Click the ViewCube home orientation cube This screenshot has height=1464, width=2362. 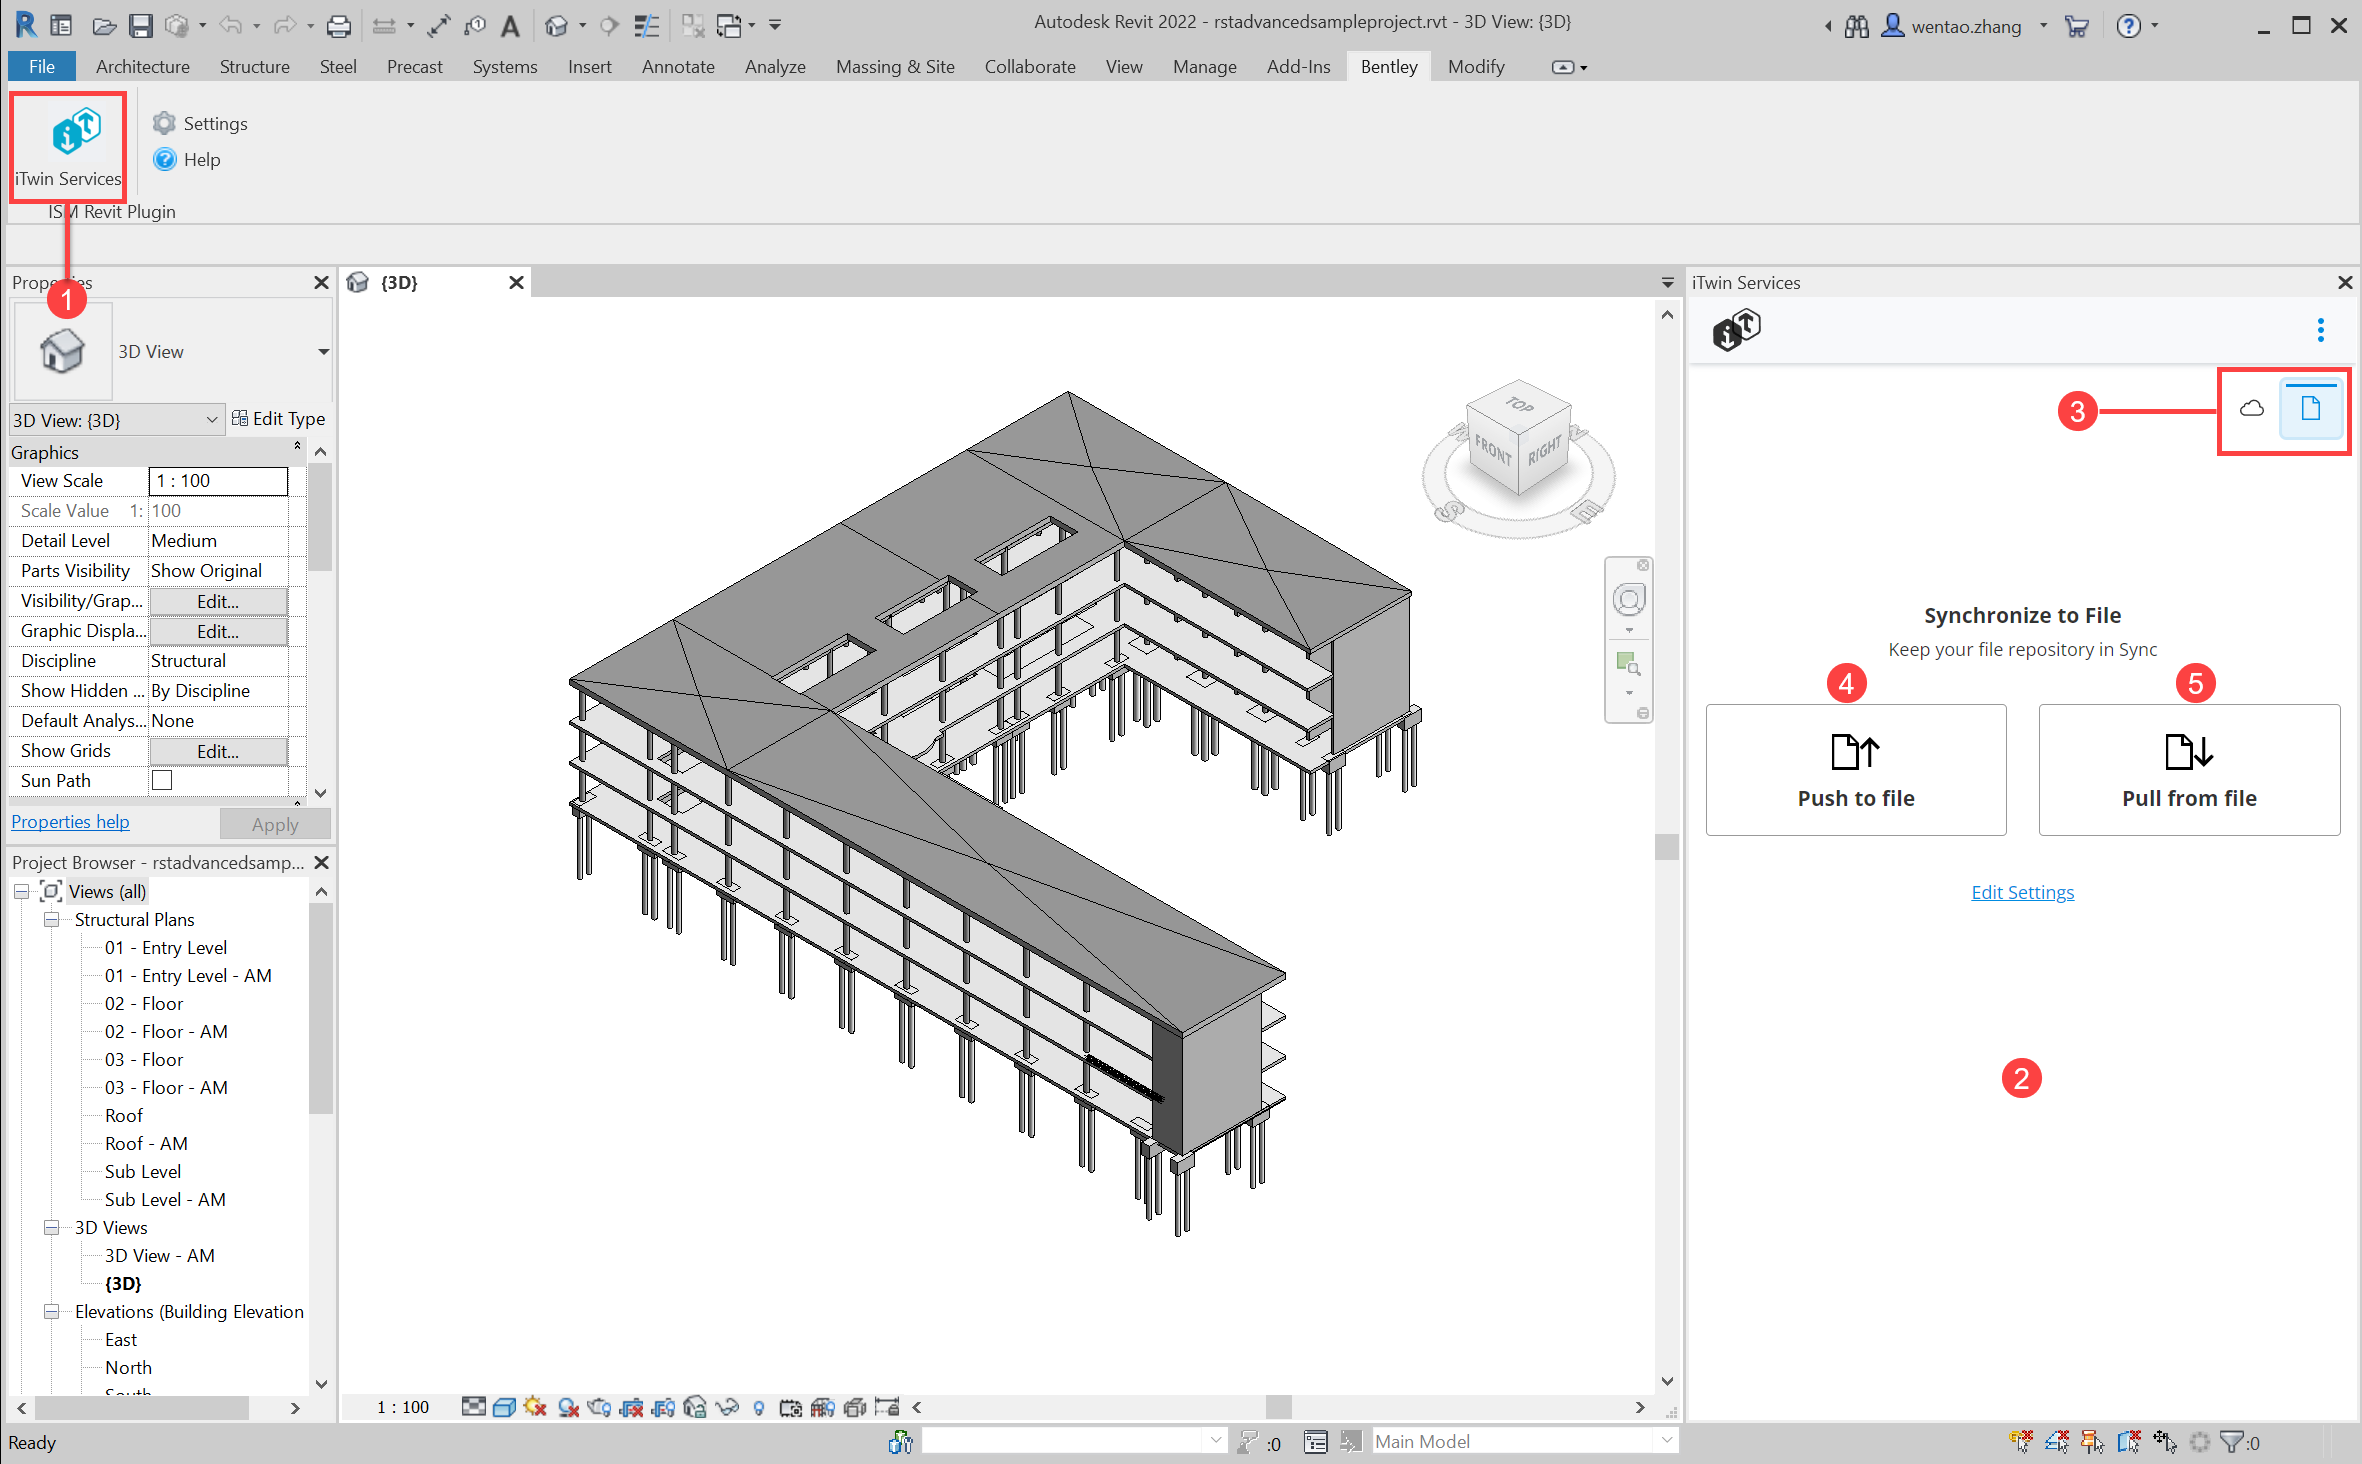pyautogui.click(x=1517, y=440)
